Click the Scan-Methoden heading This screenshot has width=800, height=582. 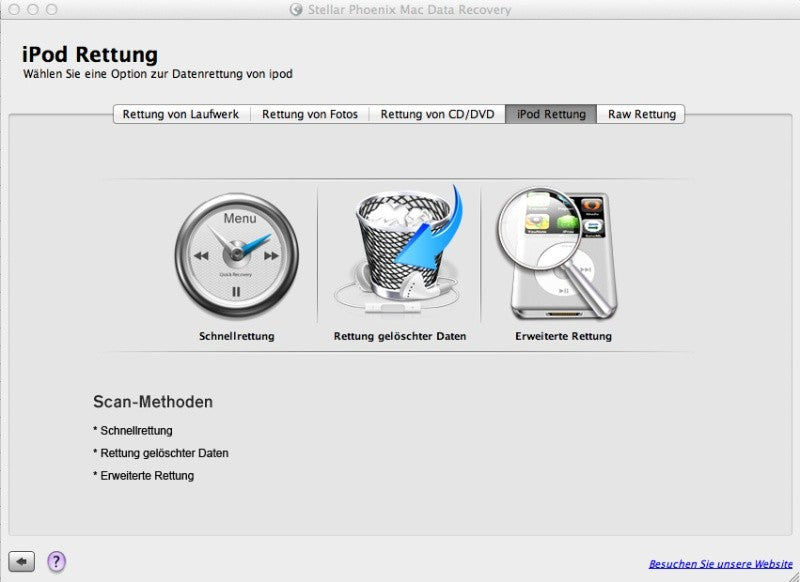point(153,402)
